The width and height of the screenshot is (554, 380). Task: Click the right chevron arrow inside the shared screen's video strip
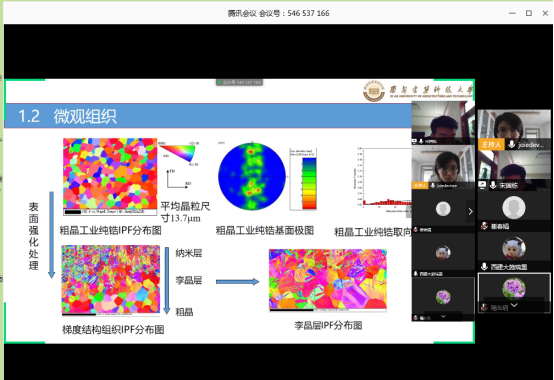470,212
